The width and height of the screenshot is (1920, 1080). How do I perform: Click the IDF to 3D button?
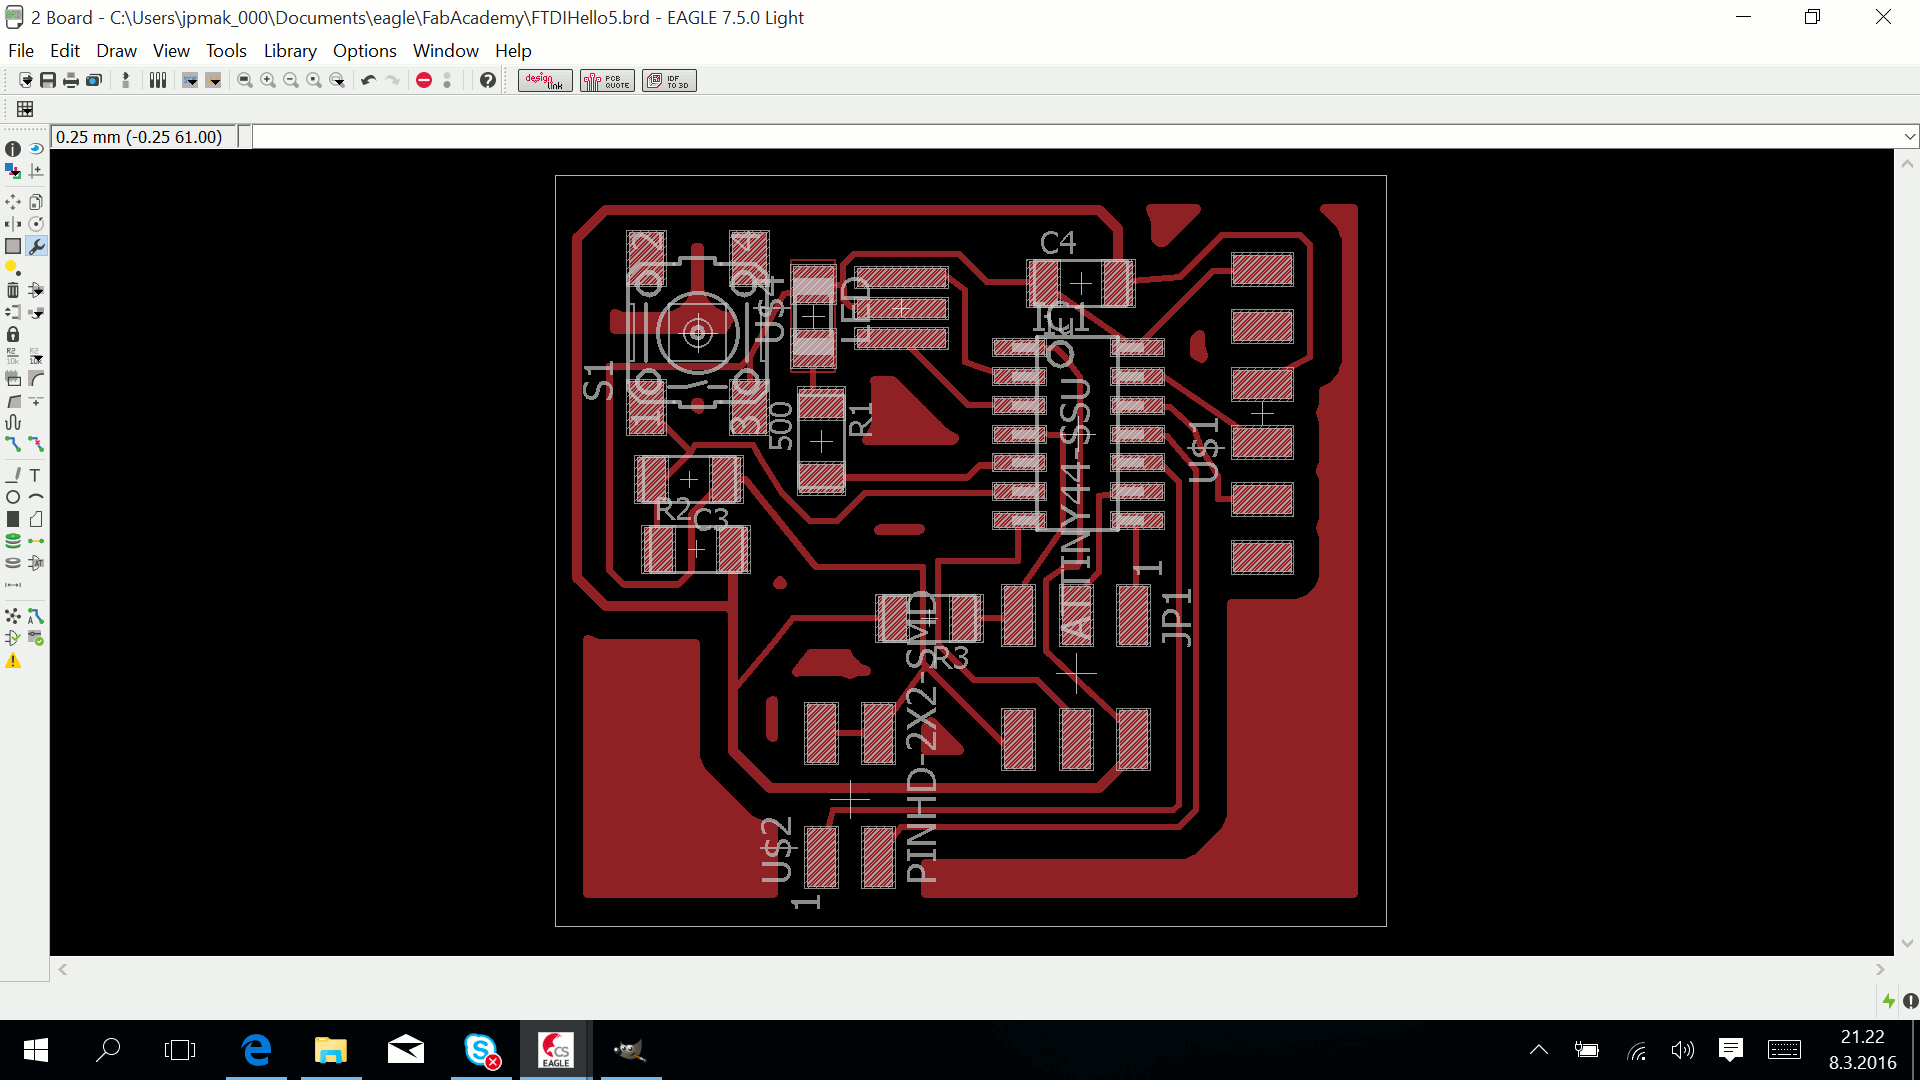point(669,80)
